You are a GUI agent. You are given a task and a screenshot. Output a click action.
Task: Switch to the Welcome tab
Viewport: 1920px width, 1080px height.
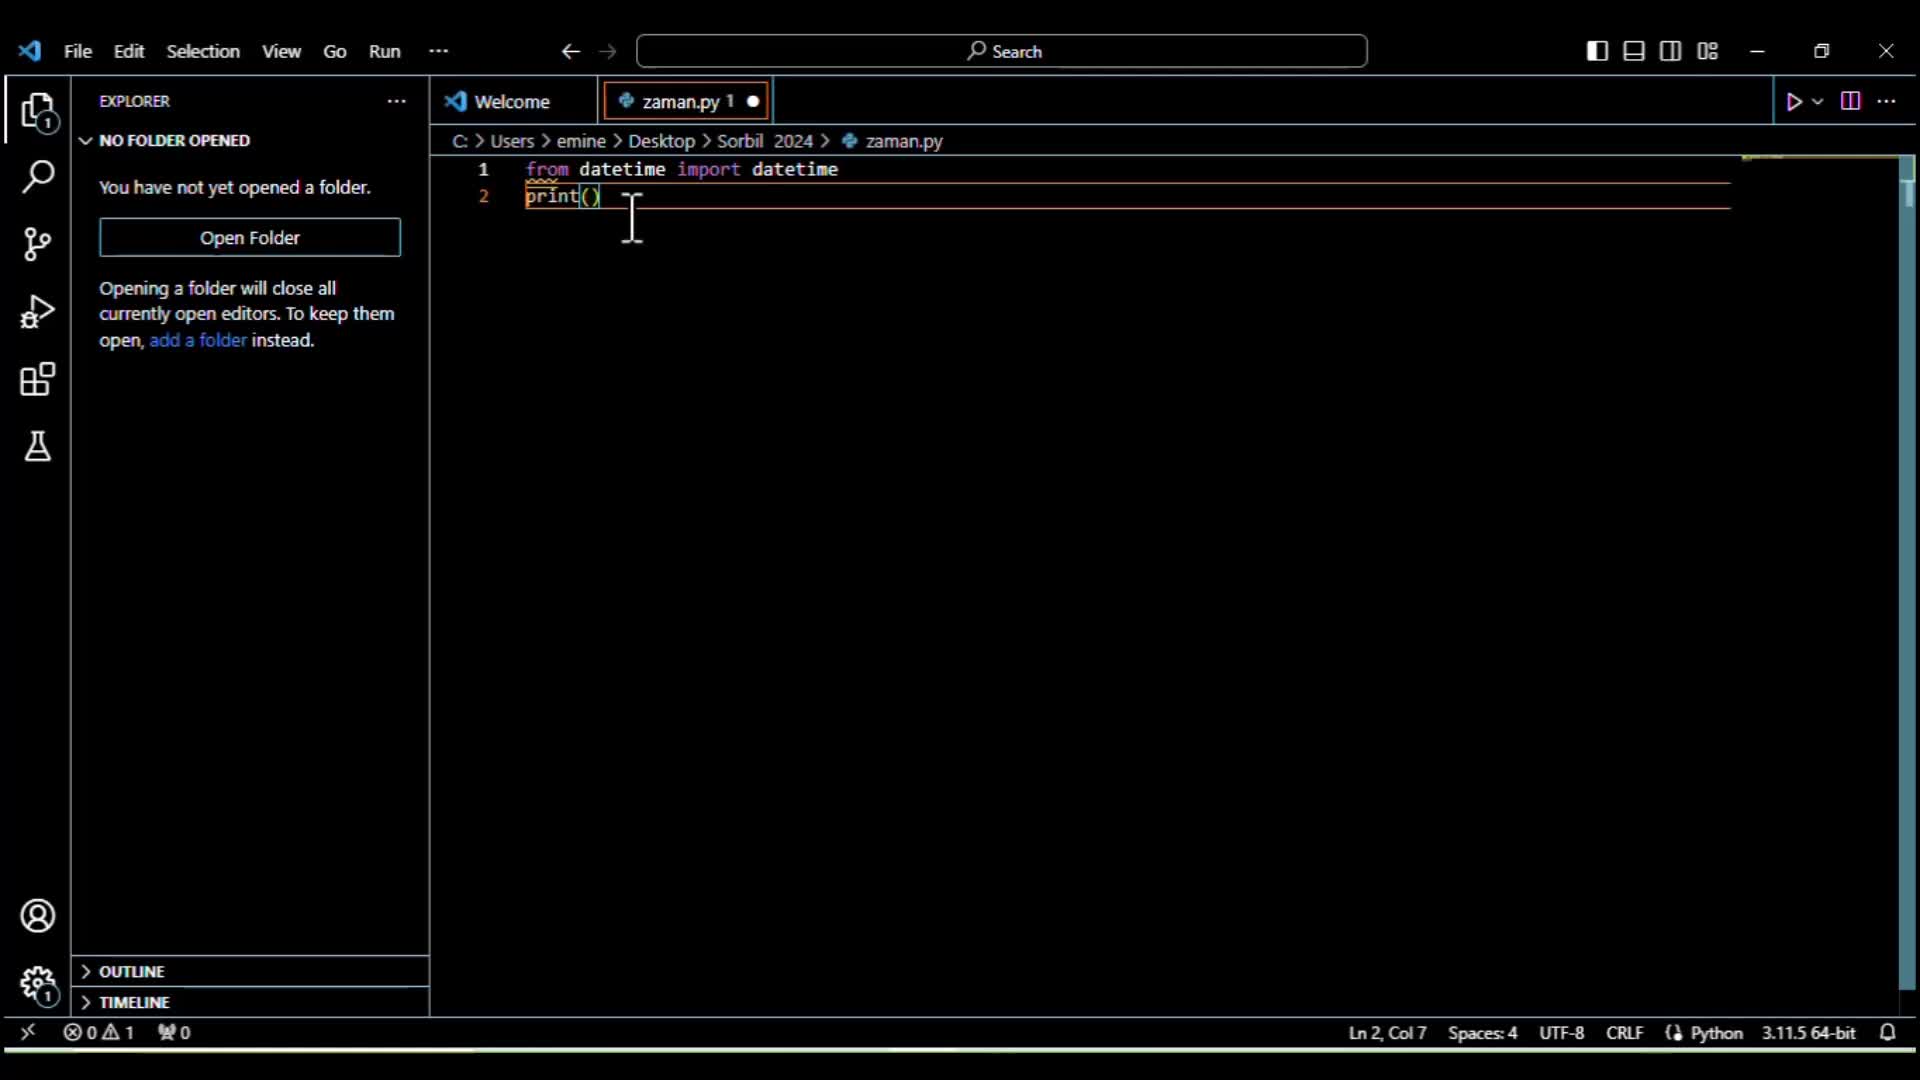pos(514,101)
